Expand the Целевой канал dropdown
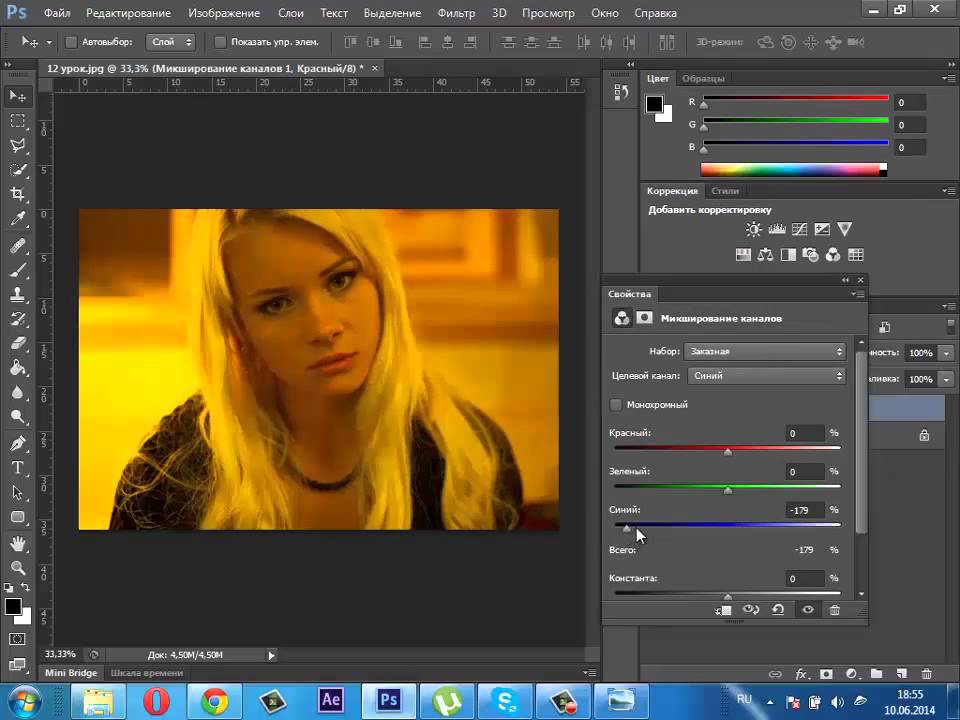The height and width of the screenshot is (720, 960). coord(765,376)
